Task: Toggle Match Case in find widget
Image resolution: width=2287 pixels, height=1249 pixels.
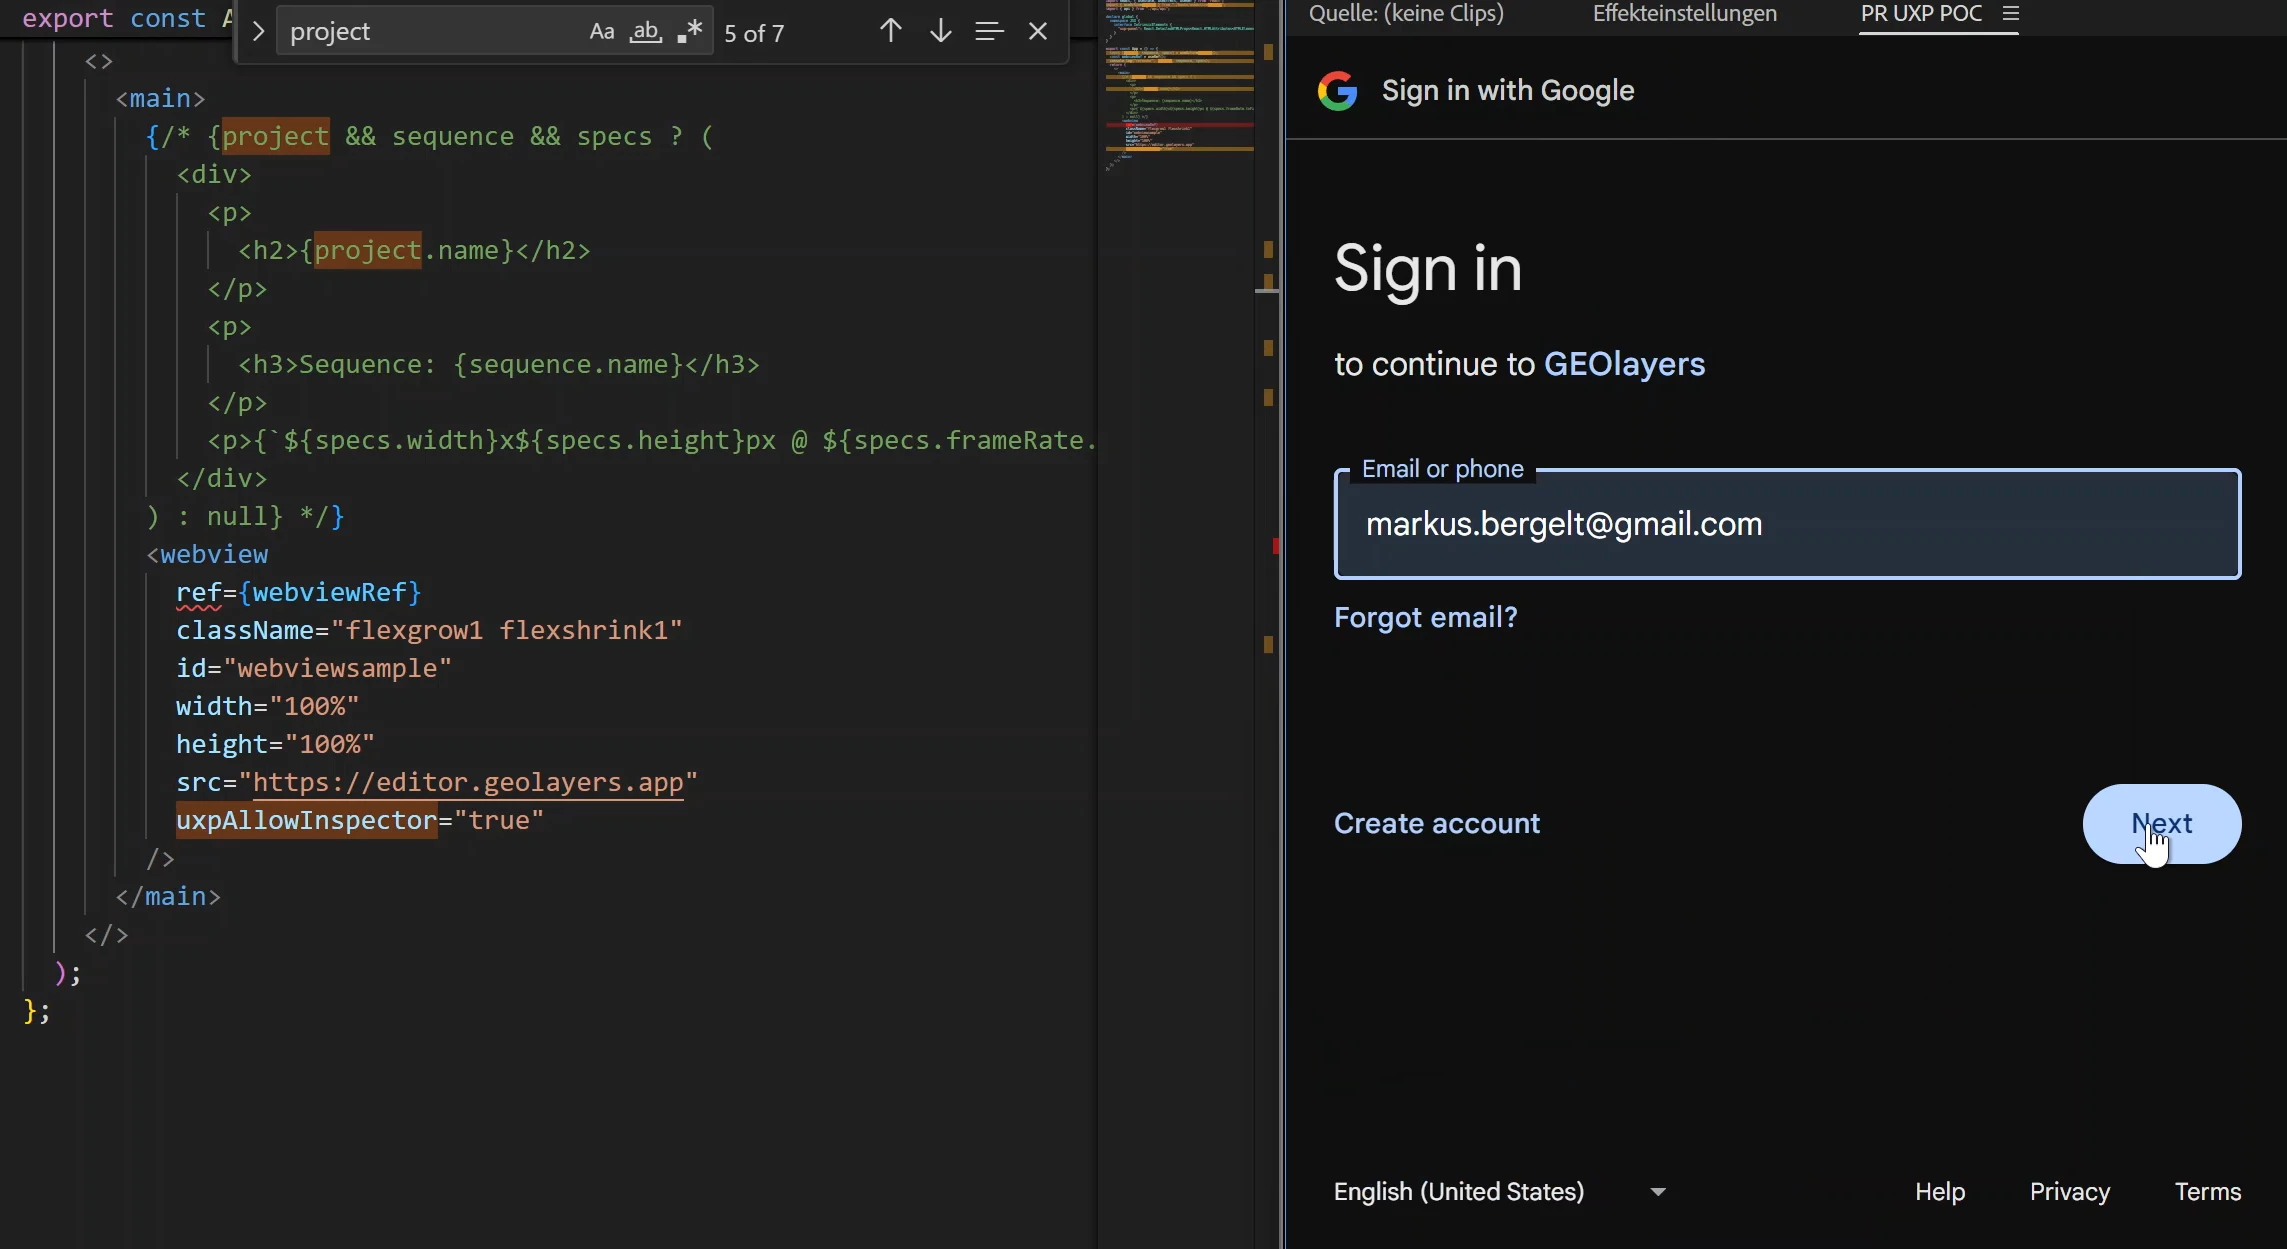Action: [x=601, y=32]
